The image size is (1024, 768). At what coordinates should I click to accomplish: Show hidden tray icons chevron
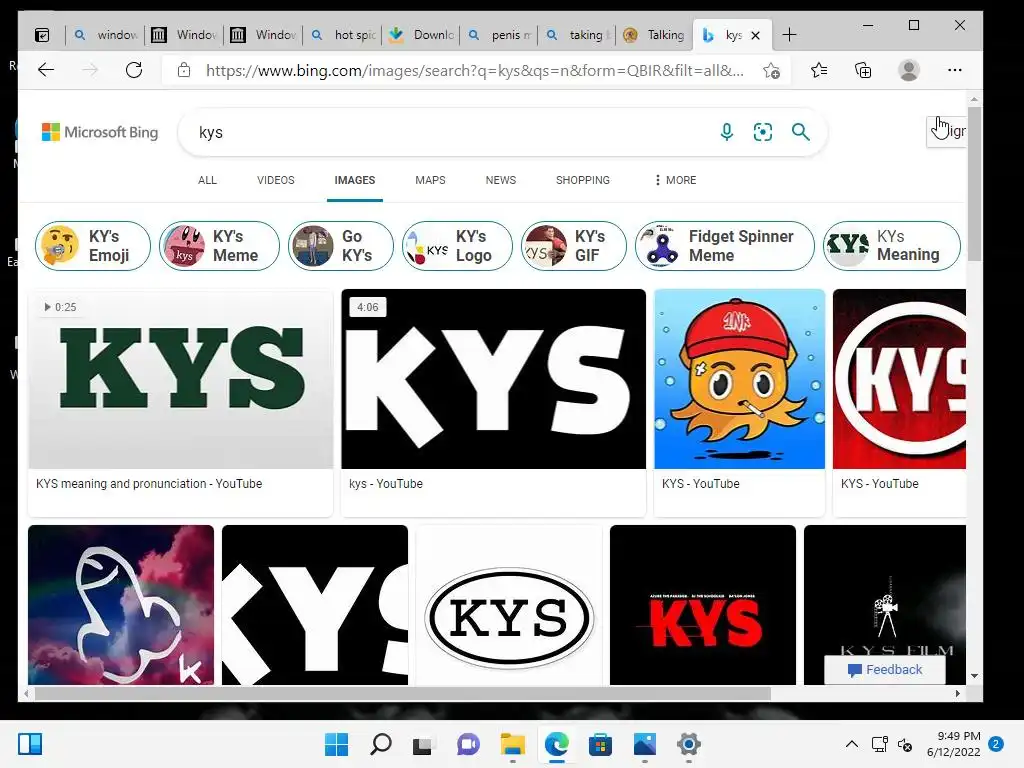(852, 744)
